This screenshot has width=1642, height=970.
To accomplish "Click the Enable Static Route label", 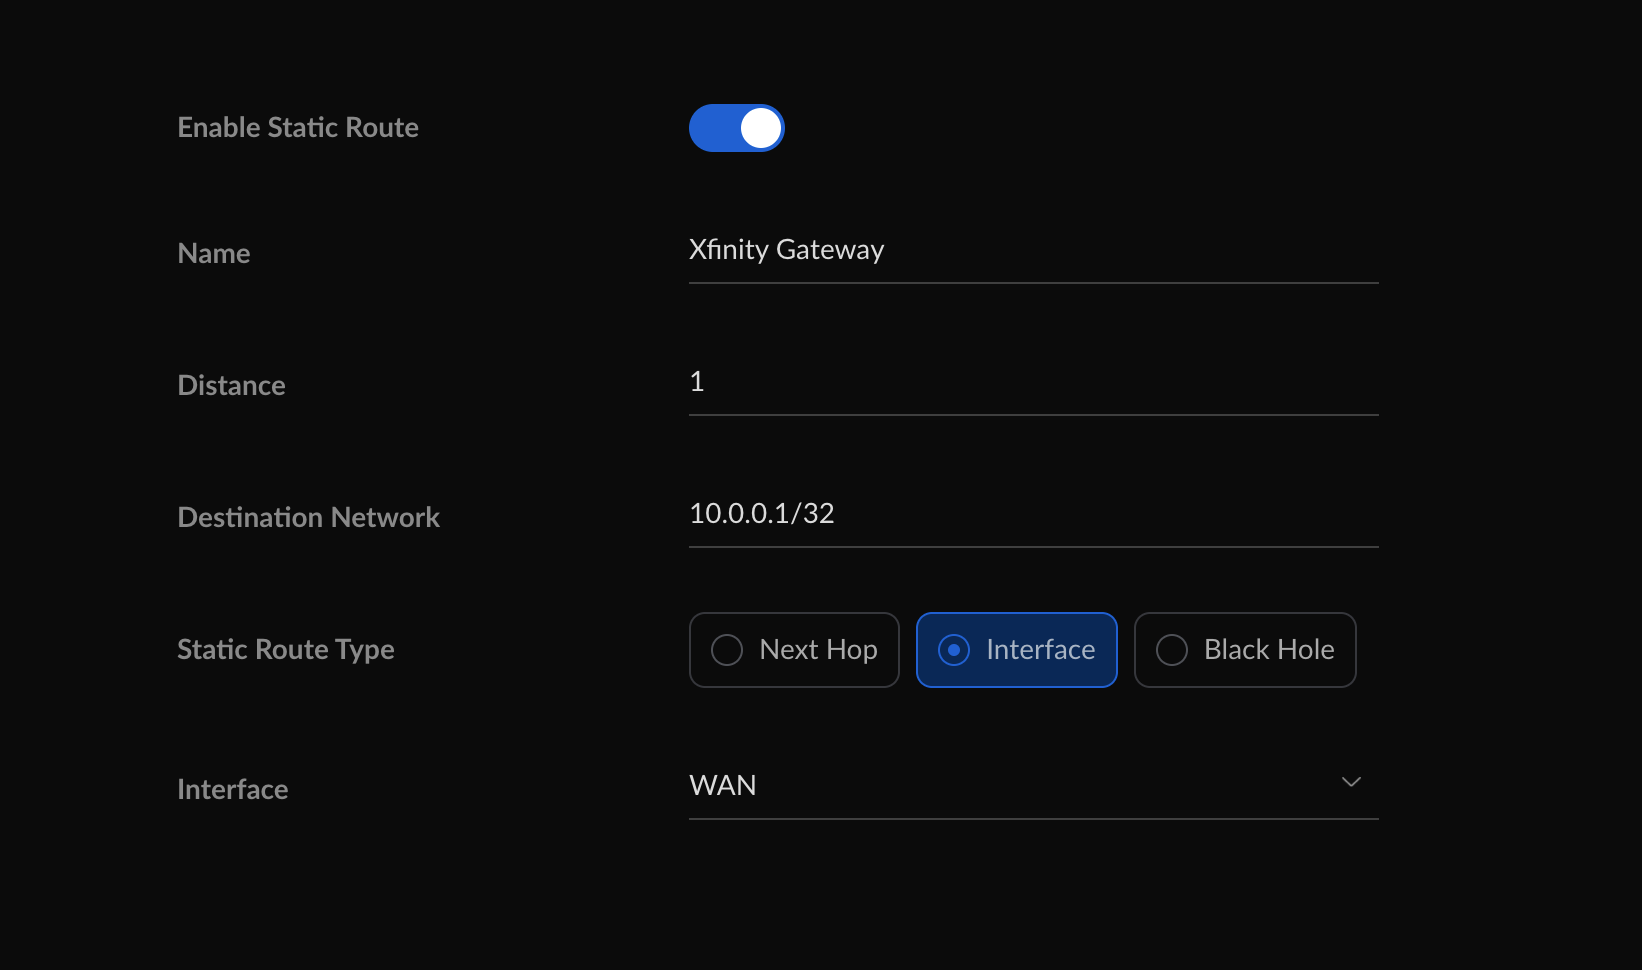I will pos(298,128).
